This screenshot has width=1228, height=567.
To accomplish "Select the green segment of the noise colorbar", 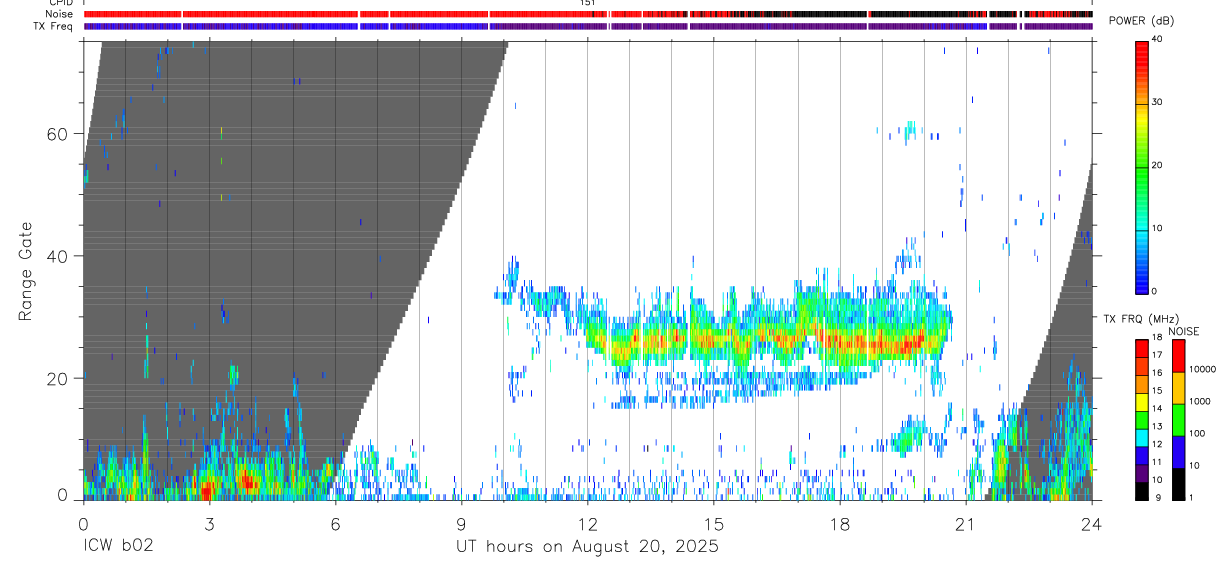I will click(1178, 420).
